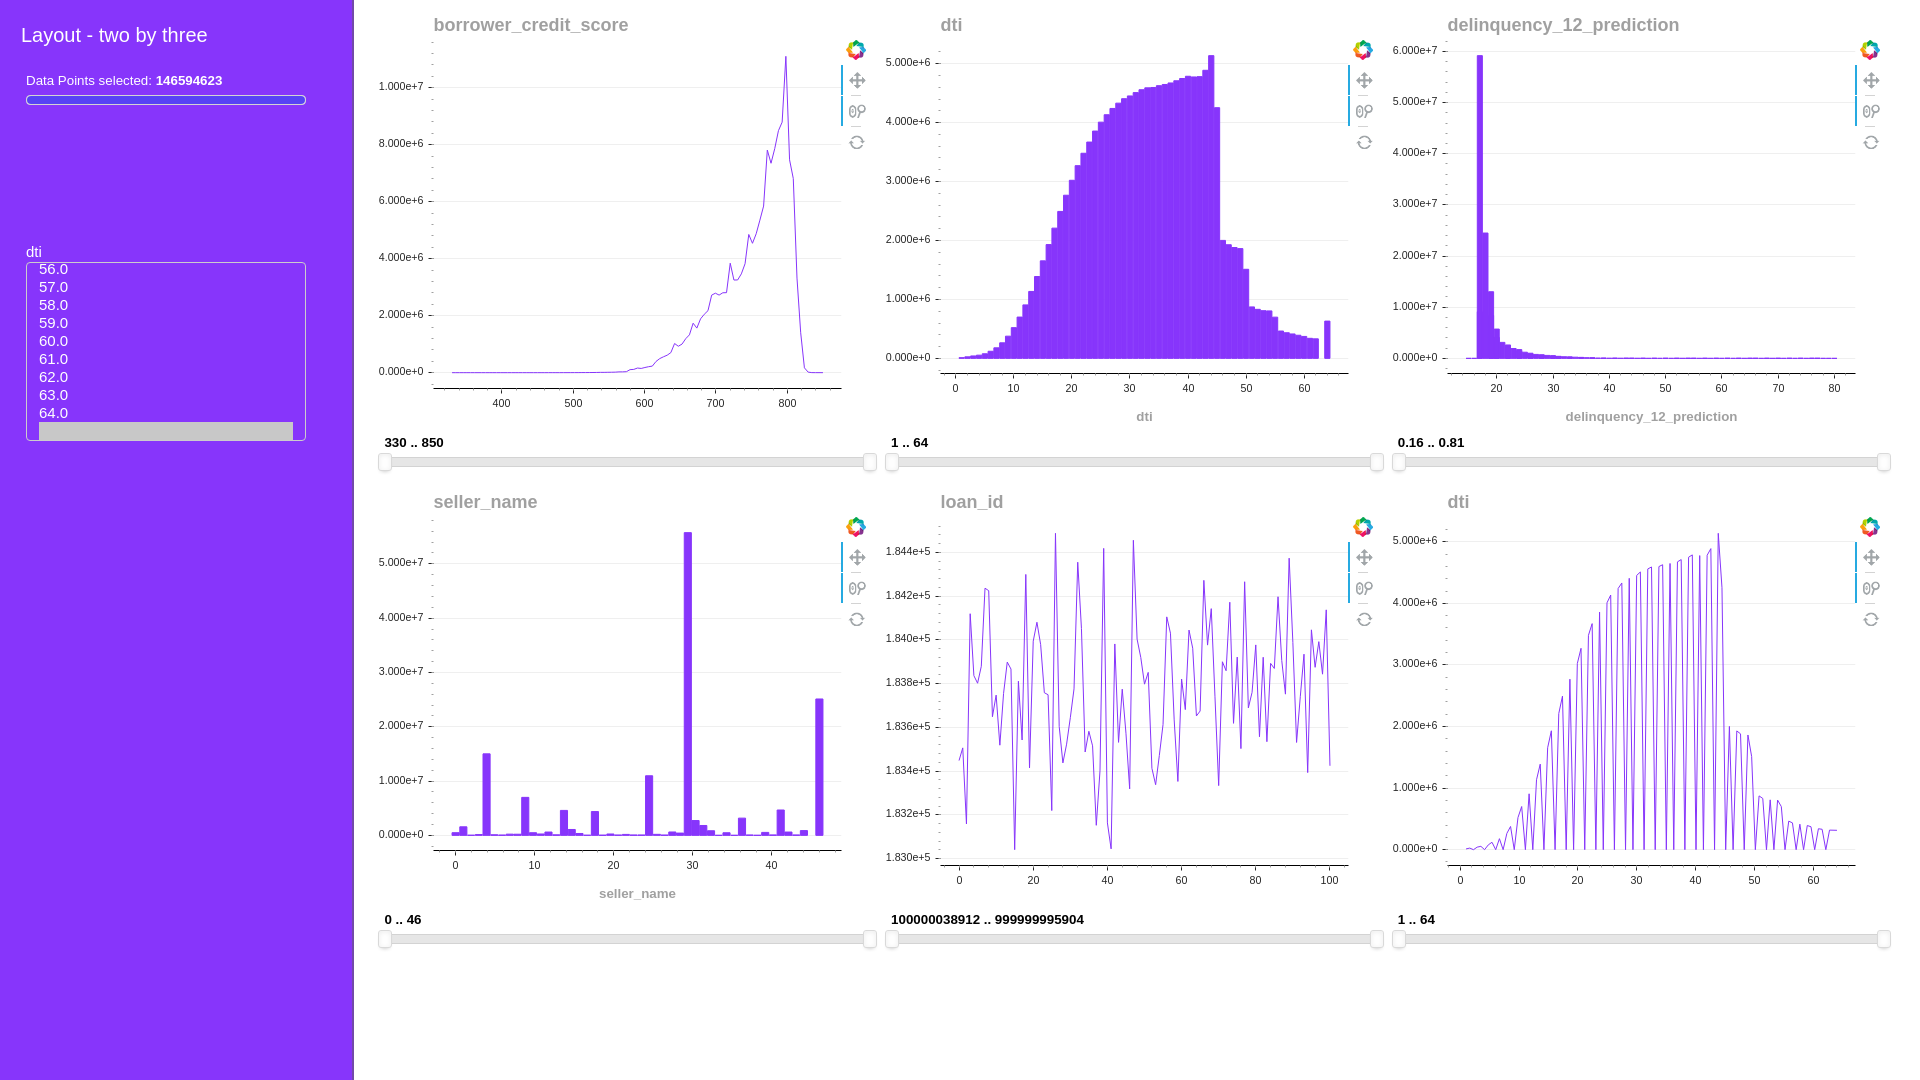
Task: Open Bokeh logo on borrower_credit_score chart
Action: click(x=856, y=50)
